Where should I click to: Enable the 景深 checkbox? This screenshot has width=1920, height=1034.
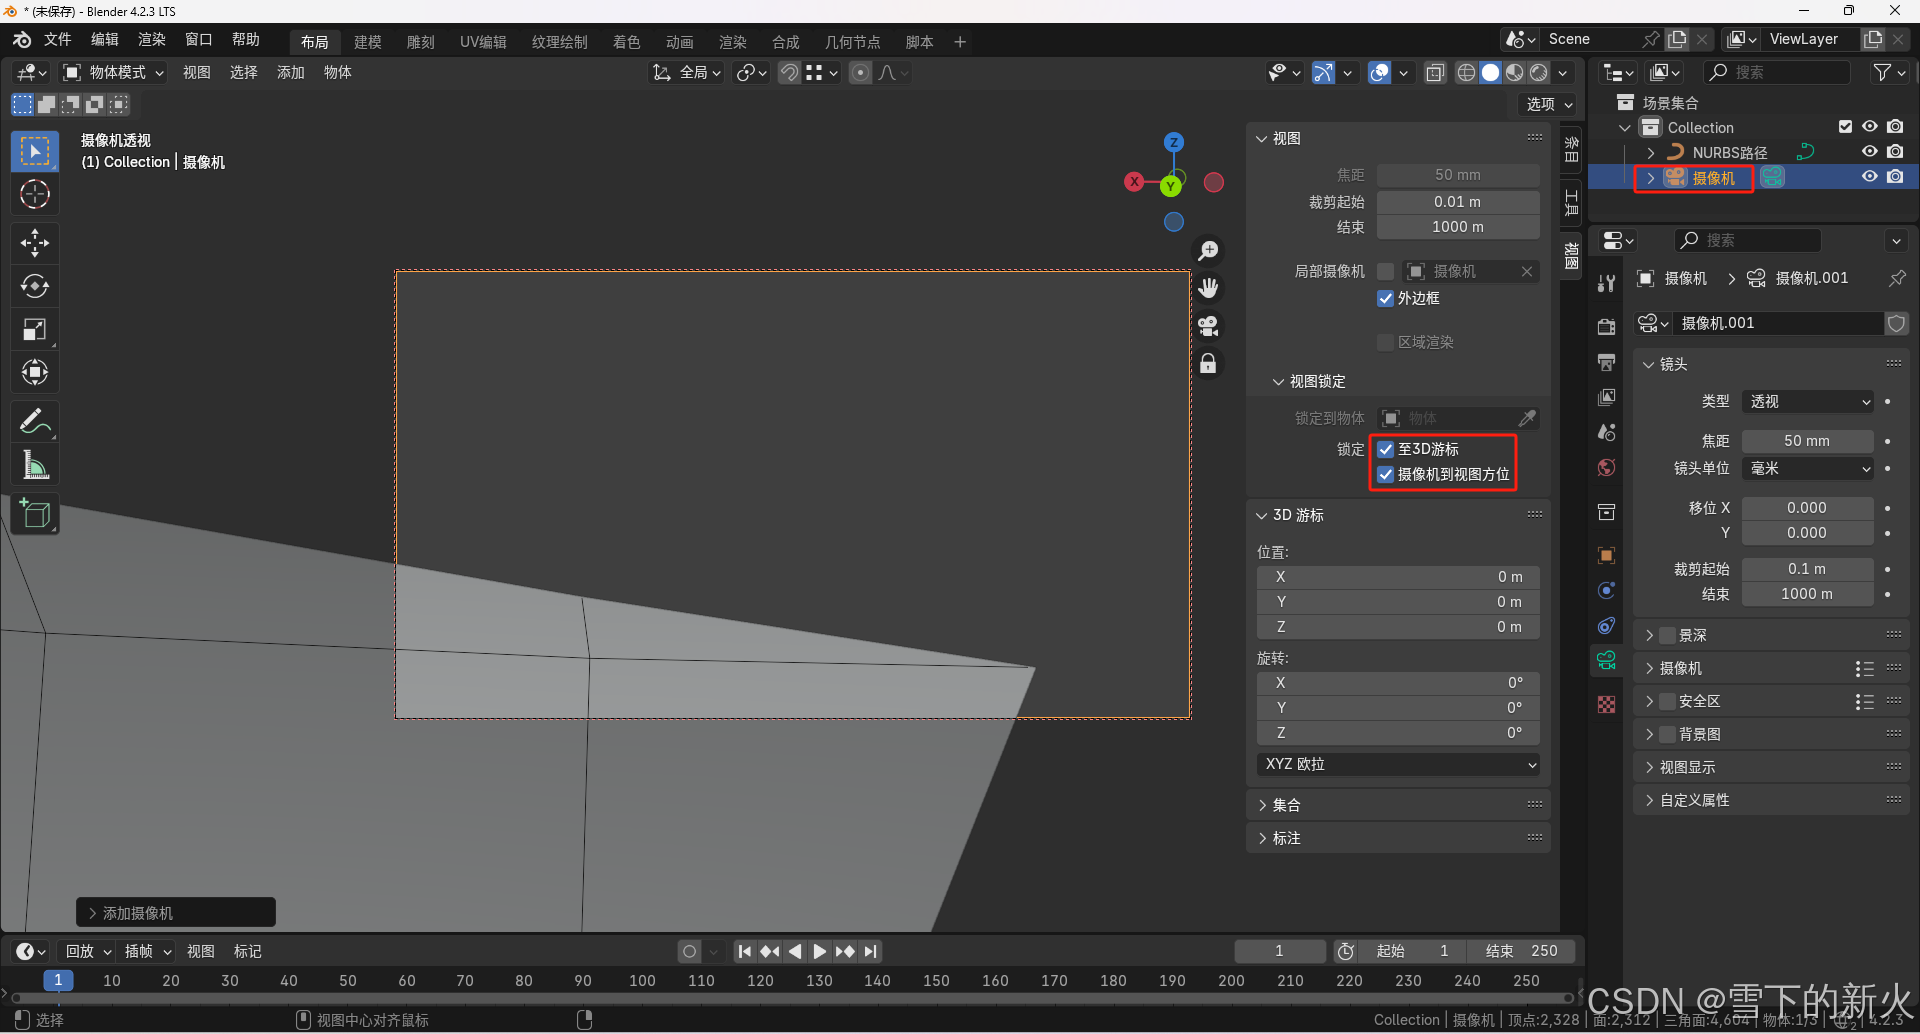(x=1667, y=635)
